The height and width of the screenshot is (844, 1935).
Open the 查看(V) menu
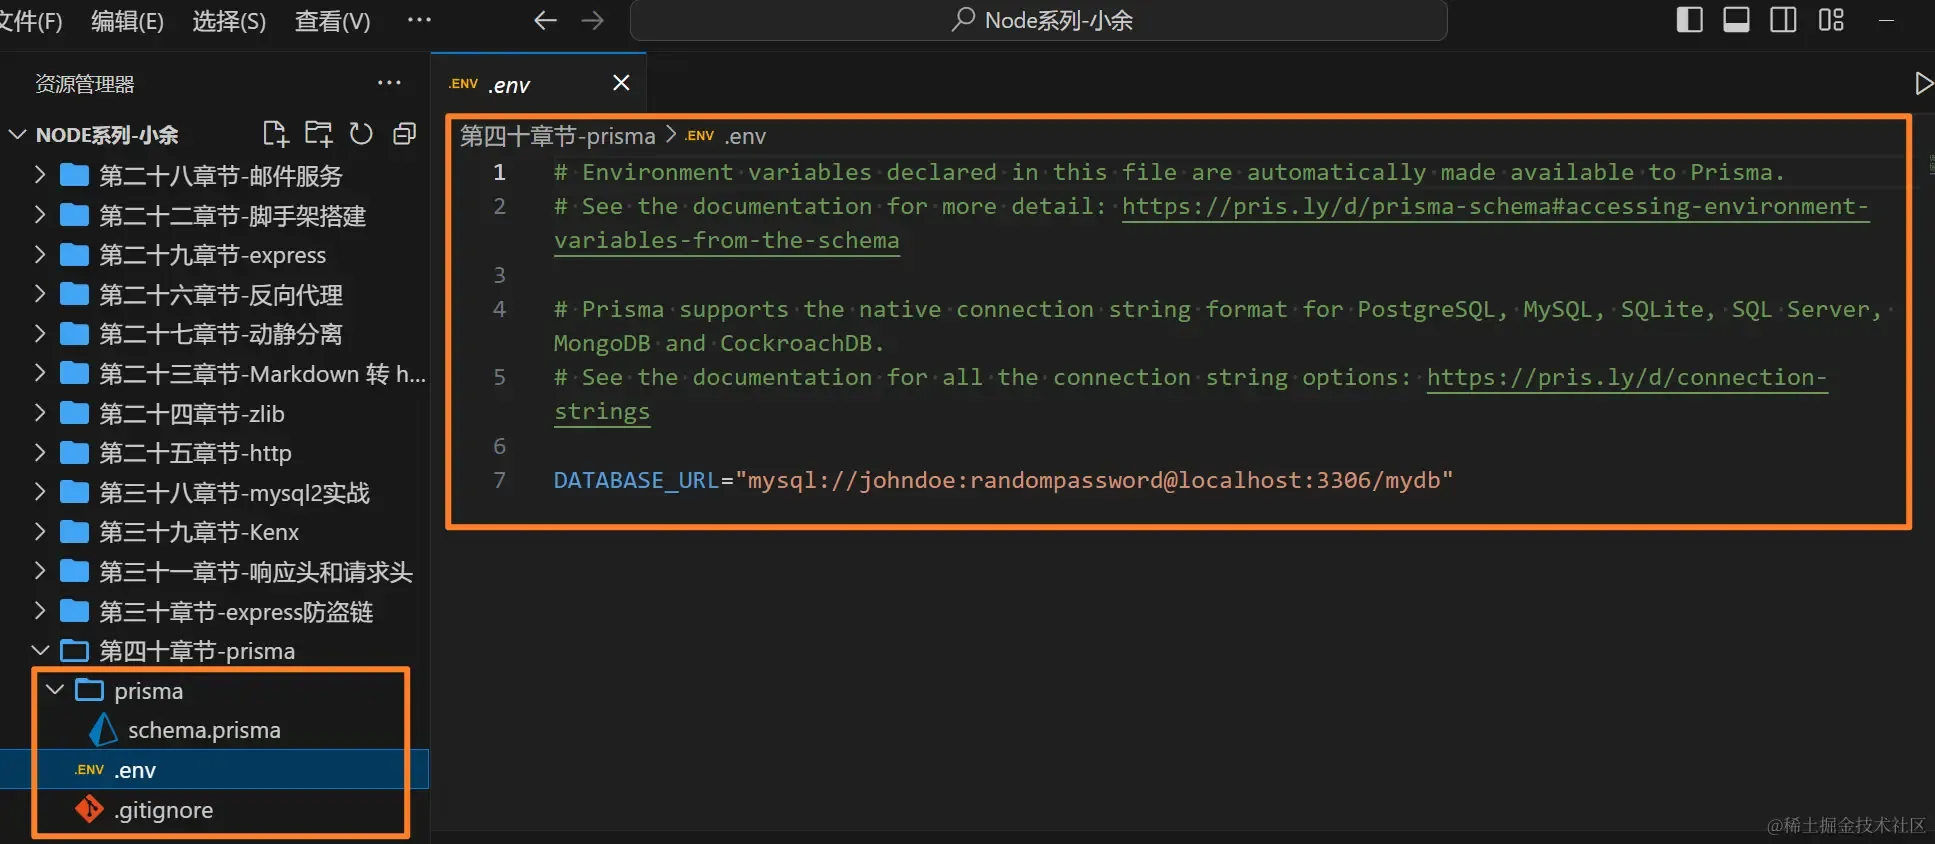332,21
